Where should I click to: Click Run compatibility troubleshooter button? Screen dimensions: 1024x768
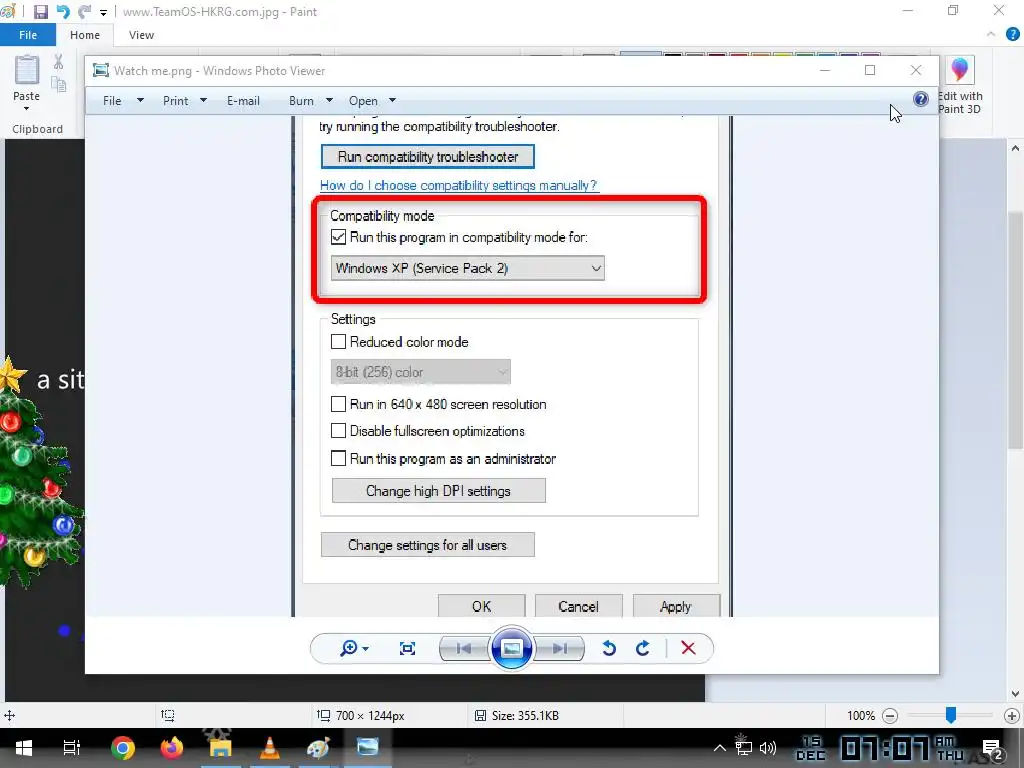click(x=428, y=157)
